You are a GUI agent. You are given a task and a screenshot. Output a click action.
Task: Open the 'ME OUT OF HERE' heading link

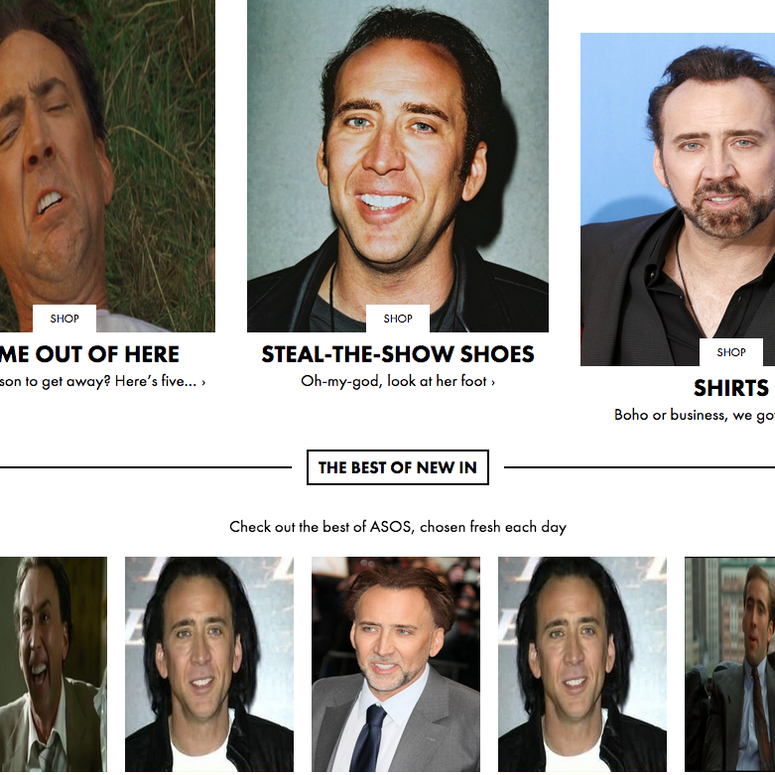(x=89, y=354)
